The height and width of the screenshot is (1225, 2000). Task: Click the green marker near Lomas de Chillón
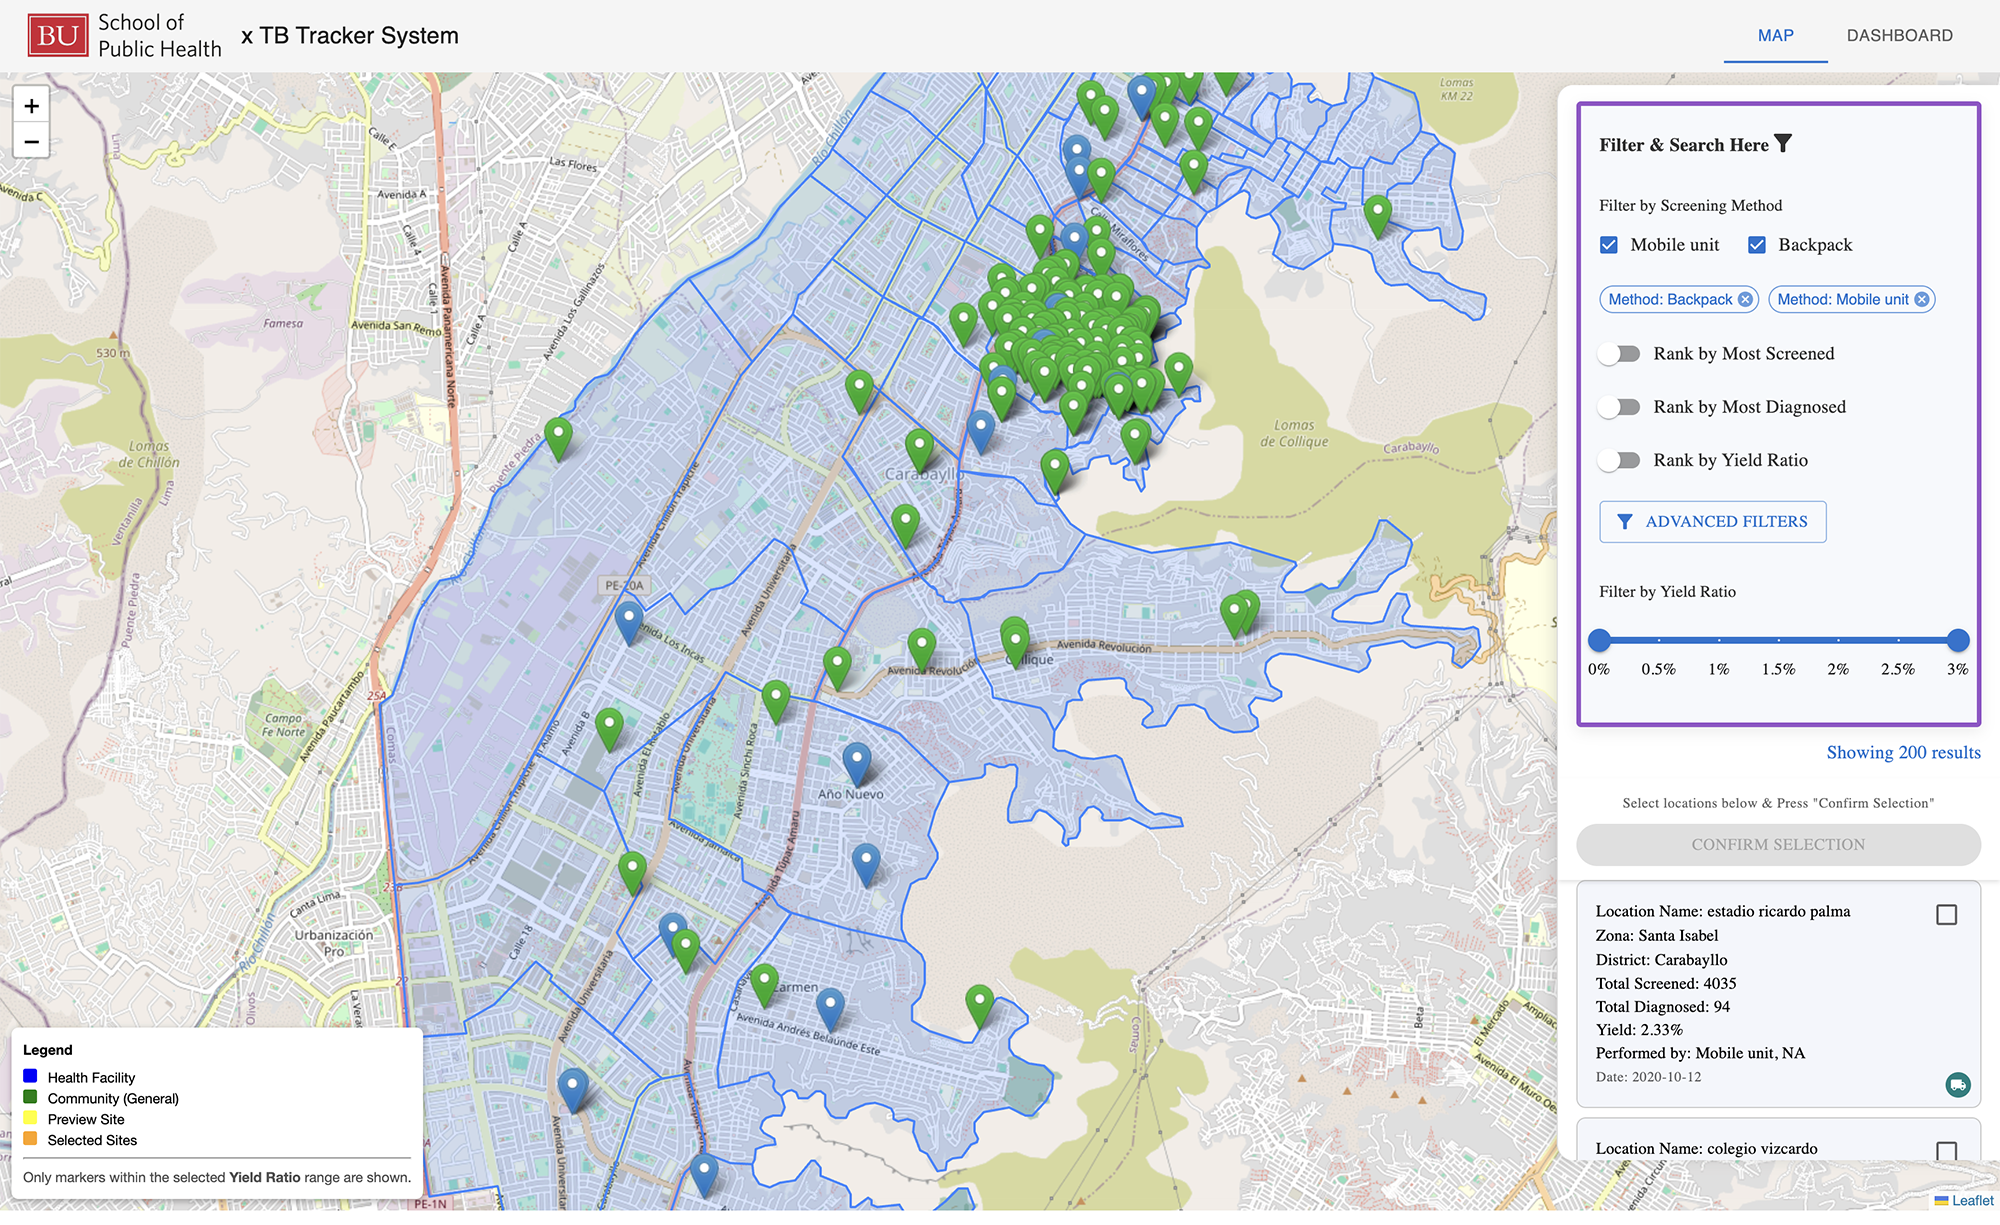tap(558, 437)
